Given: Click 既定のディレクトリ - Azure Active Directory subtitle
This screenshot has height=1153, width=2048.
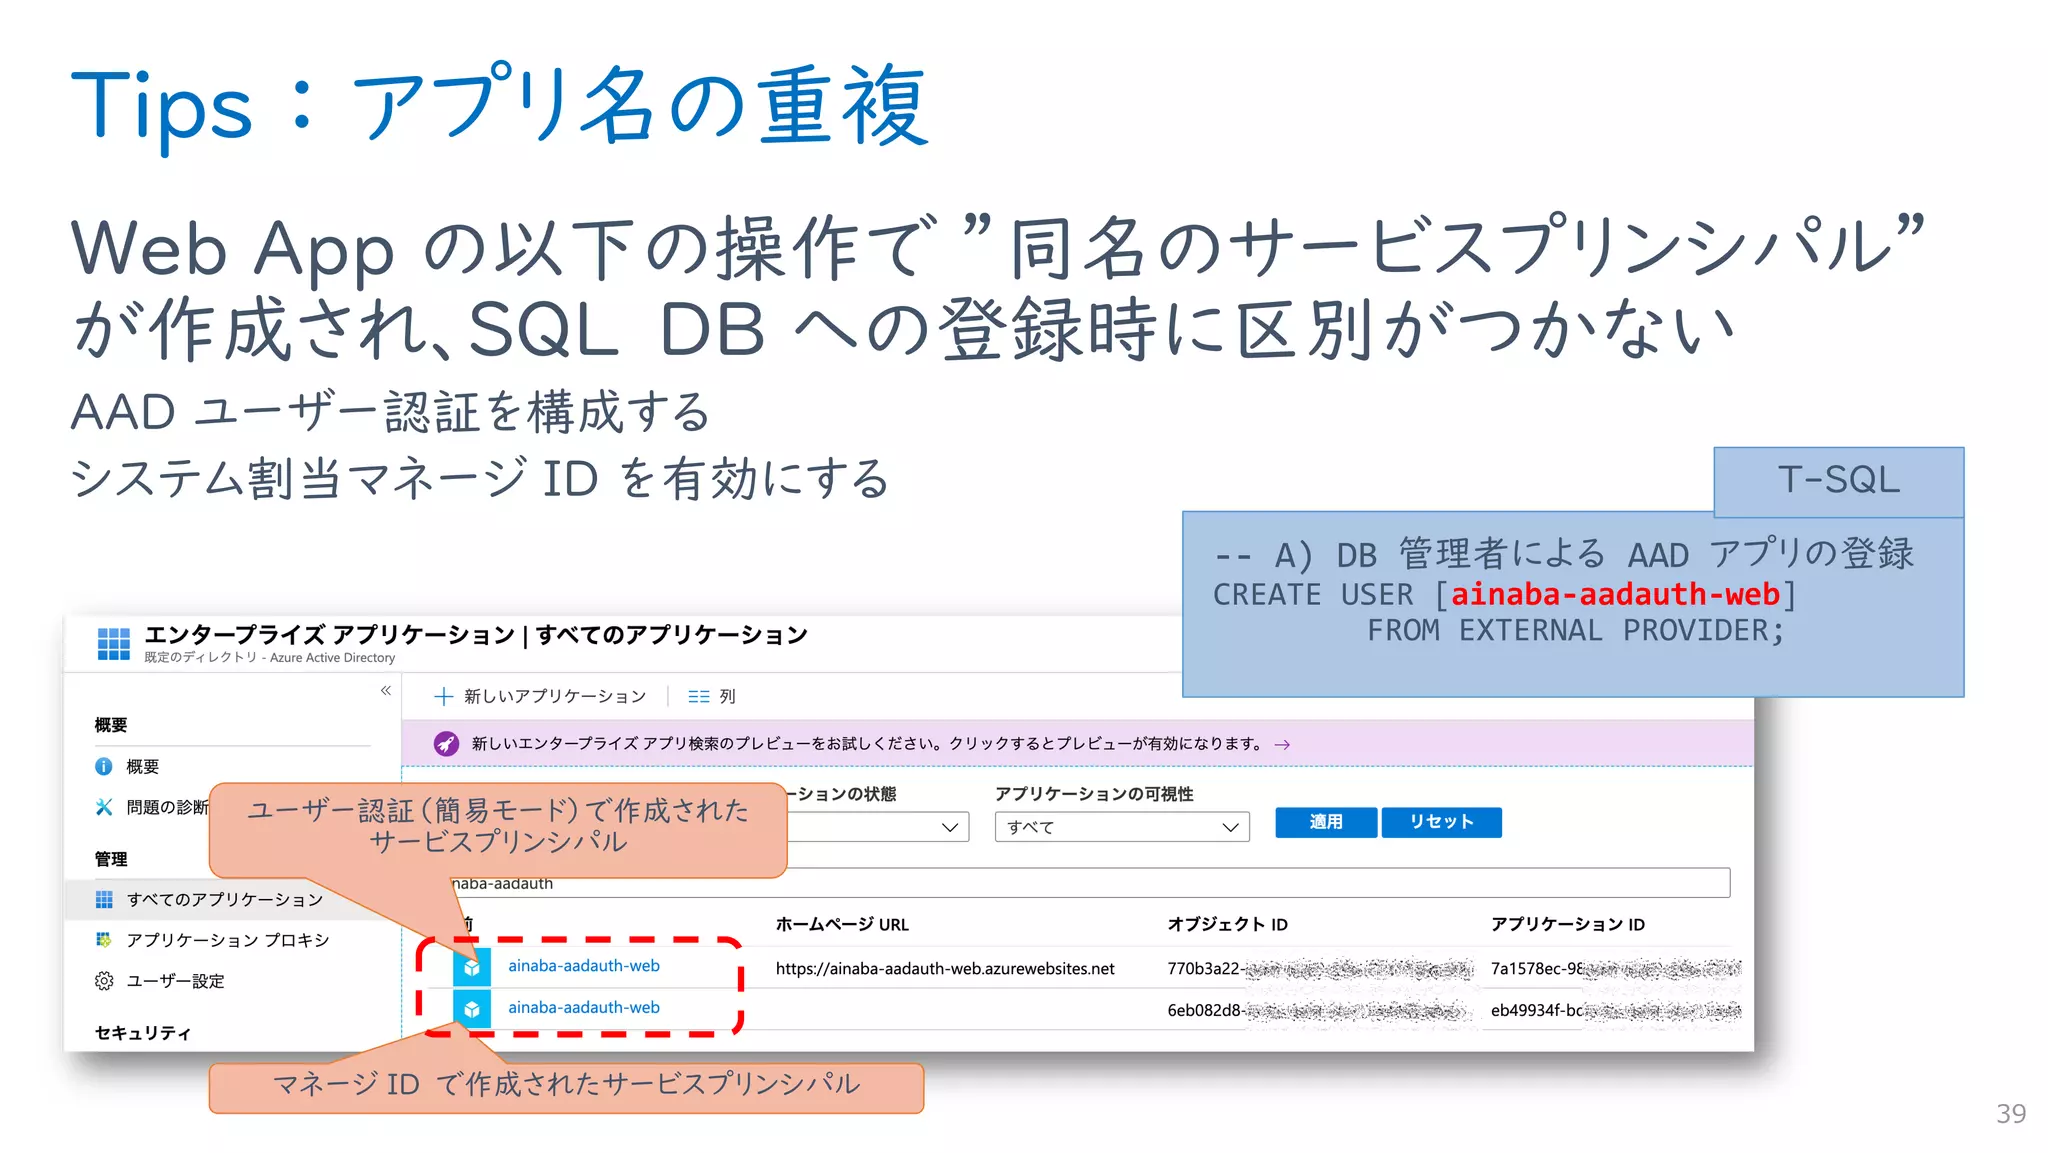Looking at the screenshot, I should click(269, 658).
